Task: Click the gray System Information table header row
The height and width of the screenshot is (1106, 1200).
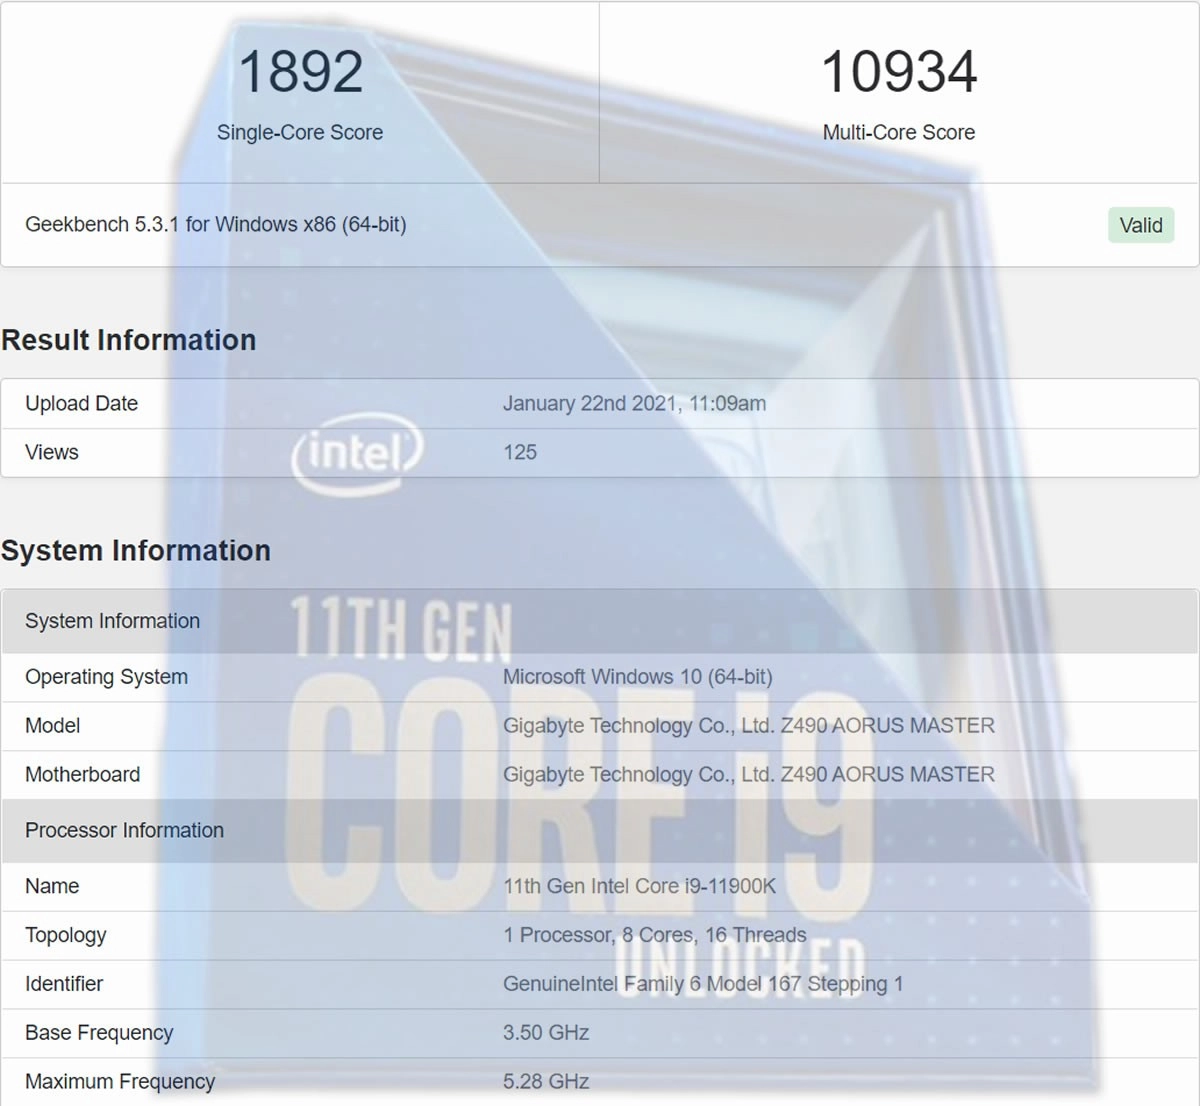Action: (600, 621)
